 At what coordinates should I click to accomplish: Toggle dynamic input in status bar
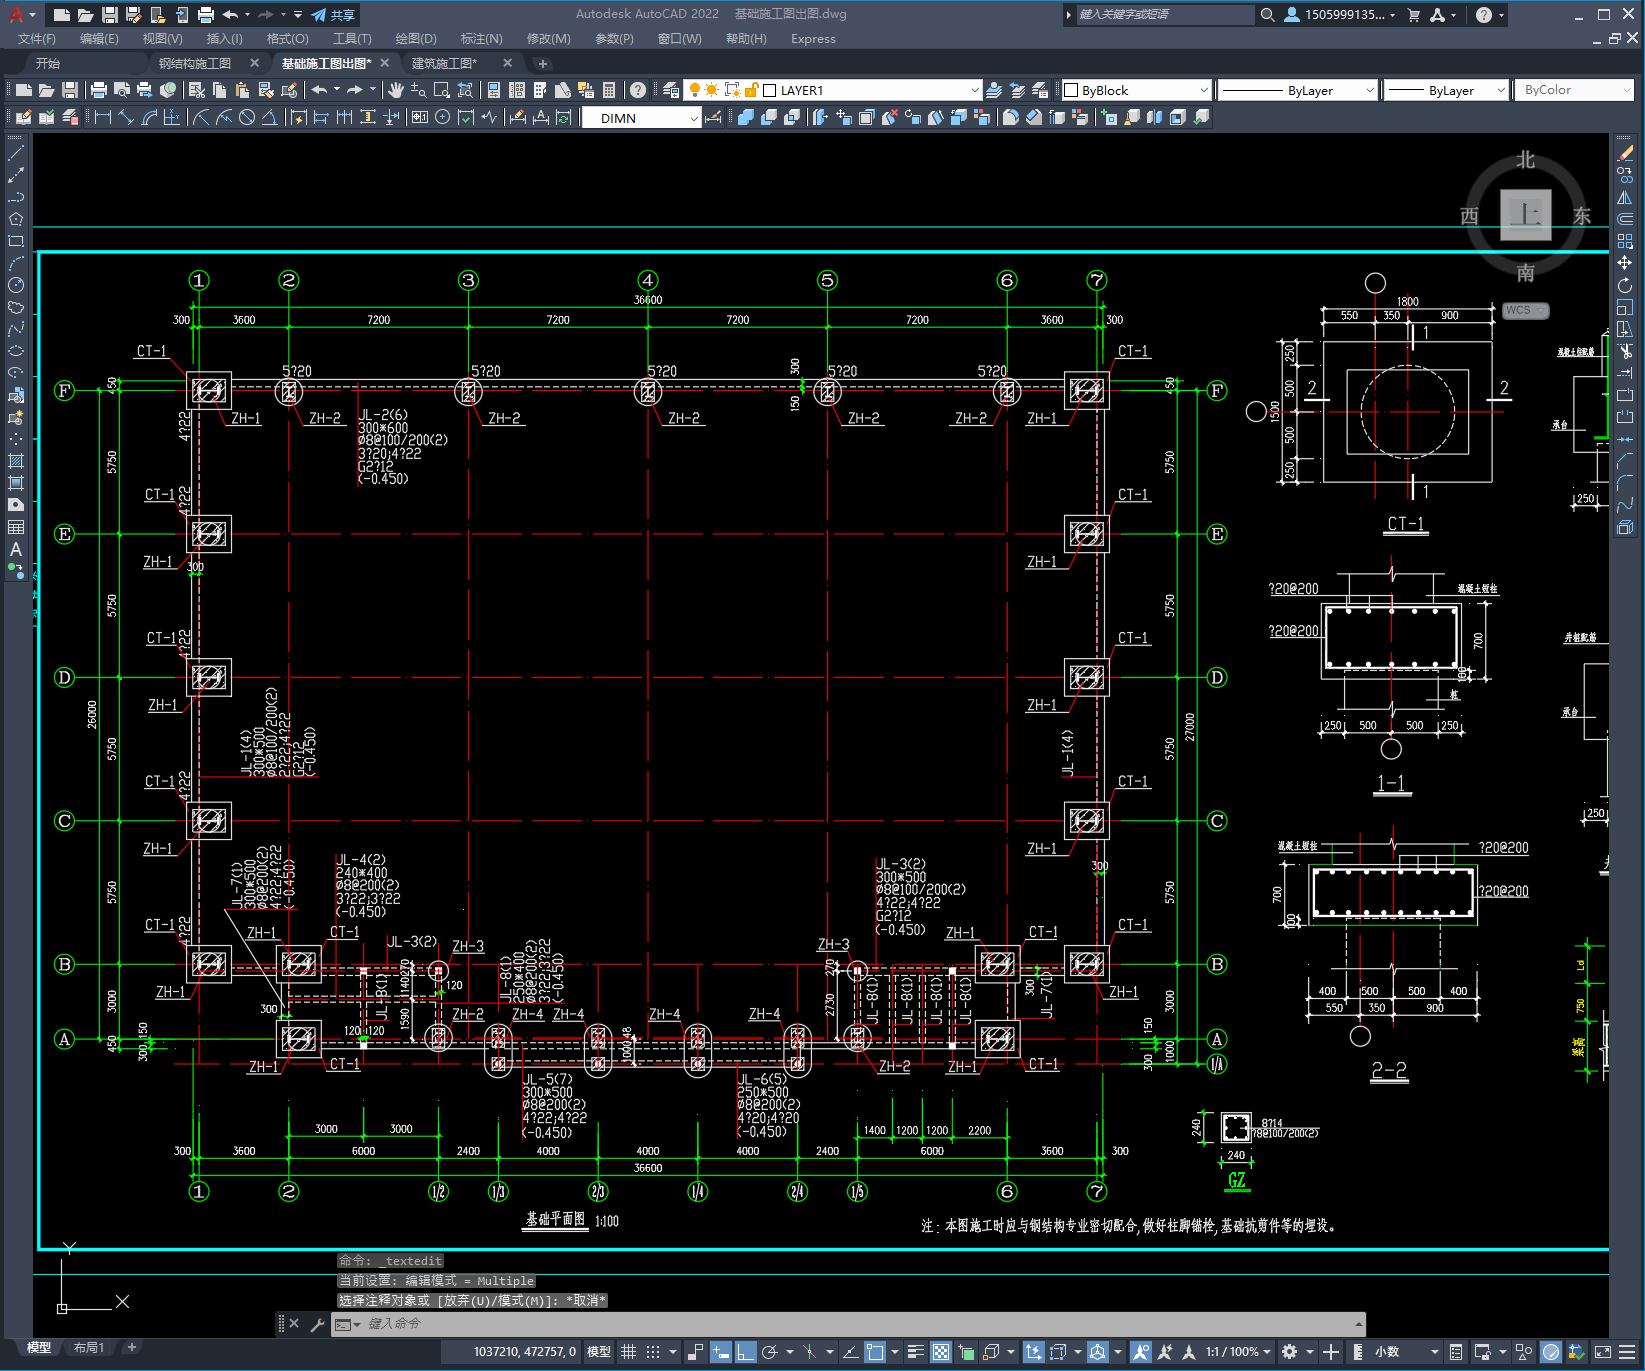pos(720,1352)
